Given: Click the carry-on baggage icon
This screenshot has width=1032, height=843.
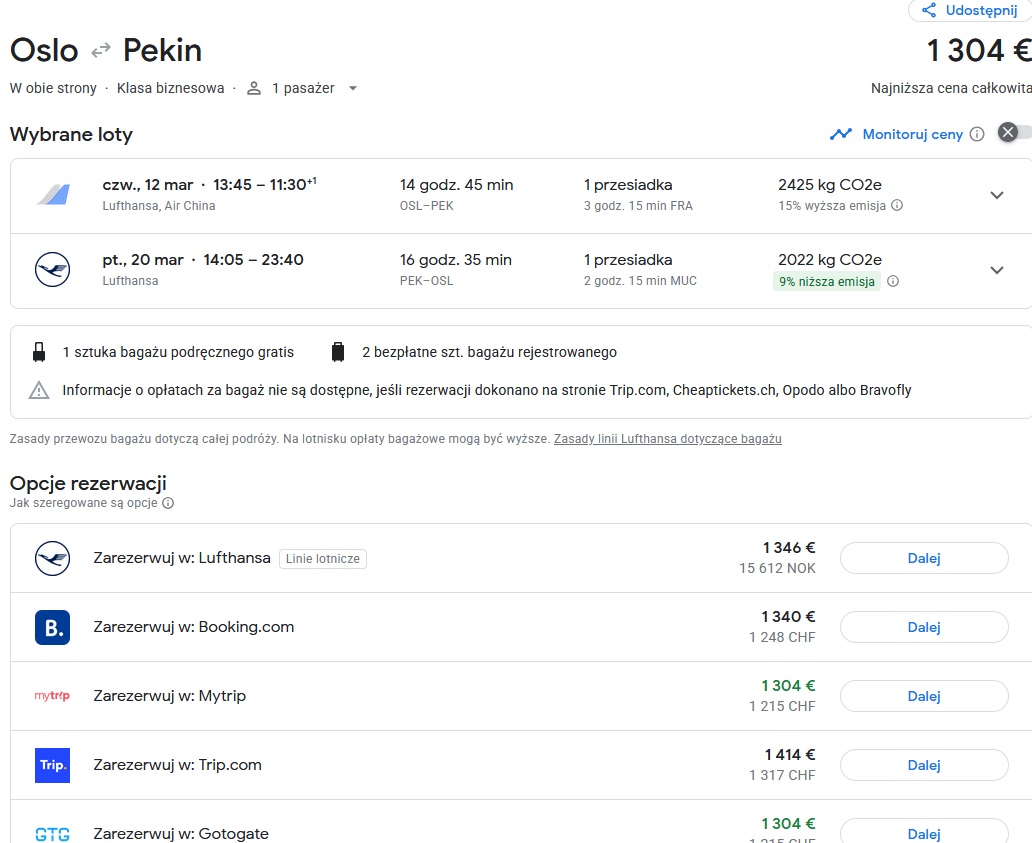Looking at the screenshot, I should coord(39,352).
